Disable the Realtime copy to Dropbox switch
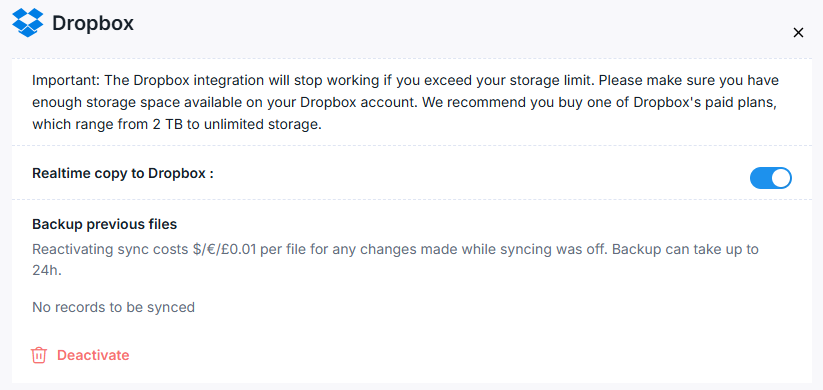823x390 pixels. tap(771, 178)
